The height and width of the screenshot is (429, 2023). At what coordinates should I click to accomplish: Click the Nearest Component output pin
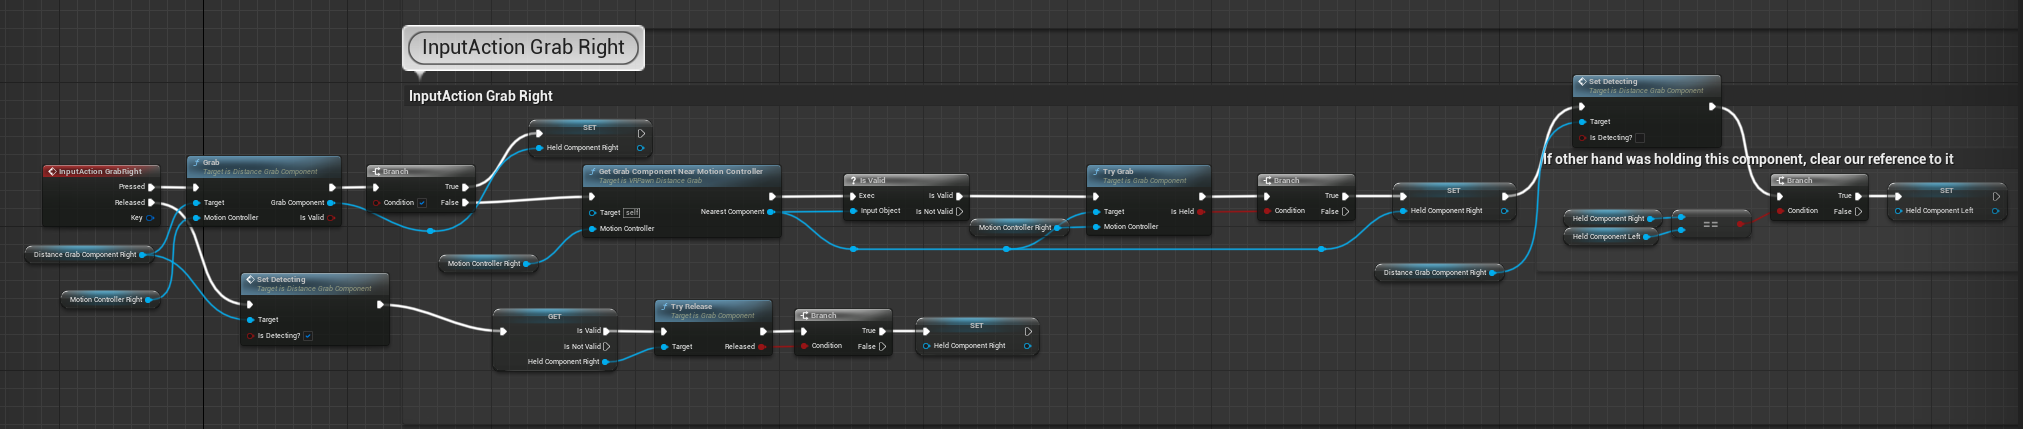tap(771, 211)
